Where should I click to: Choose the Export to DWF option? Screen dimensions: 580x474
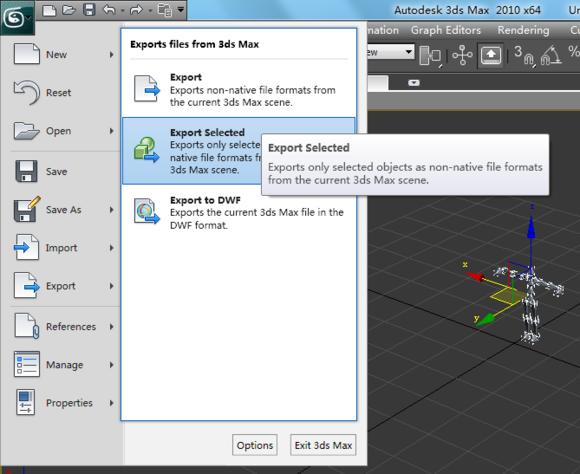pyautogui.click(x=239, y=212)
